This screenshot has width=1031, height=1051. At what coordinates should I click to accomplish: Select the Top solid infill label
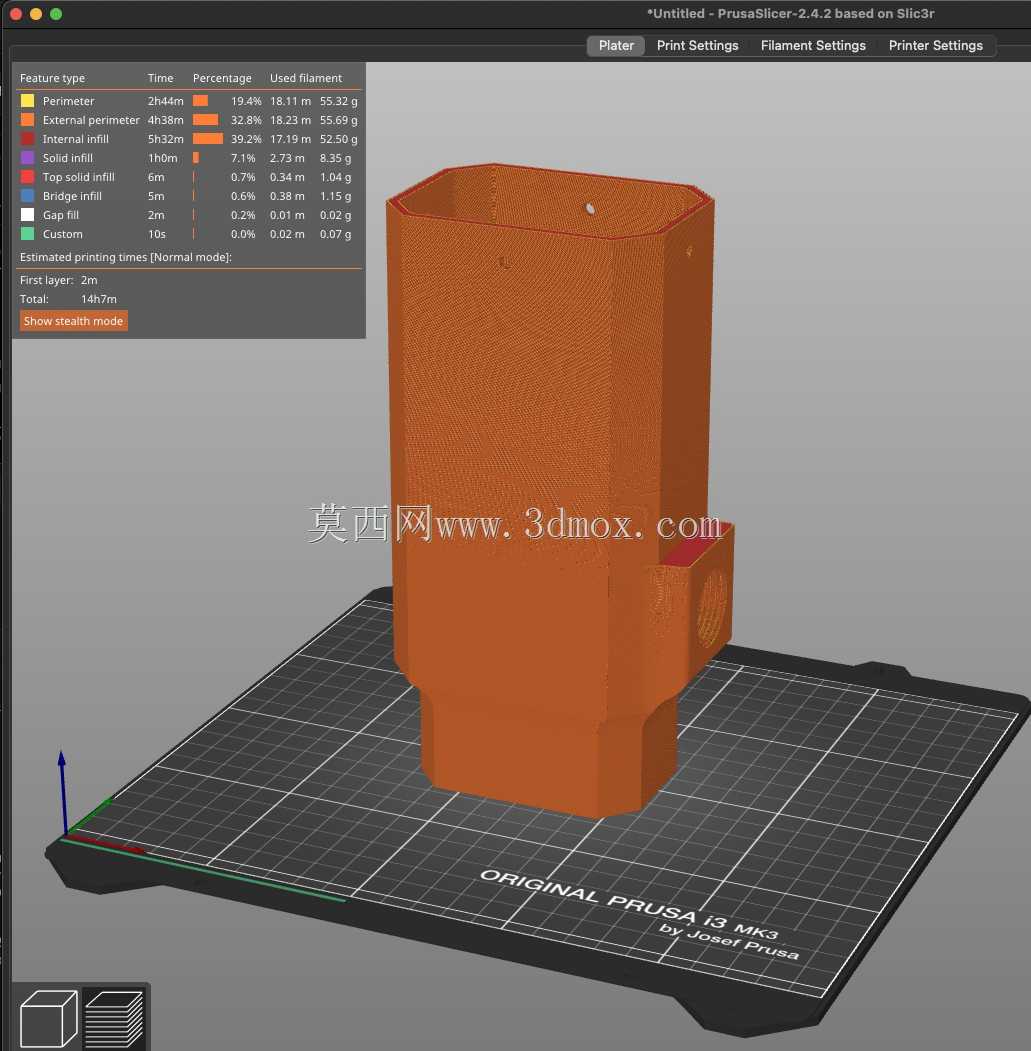click(x=78, y=177)
